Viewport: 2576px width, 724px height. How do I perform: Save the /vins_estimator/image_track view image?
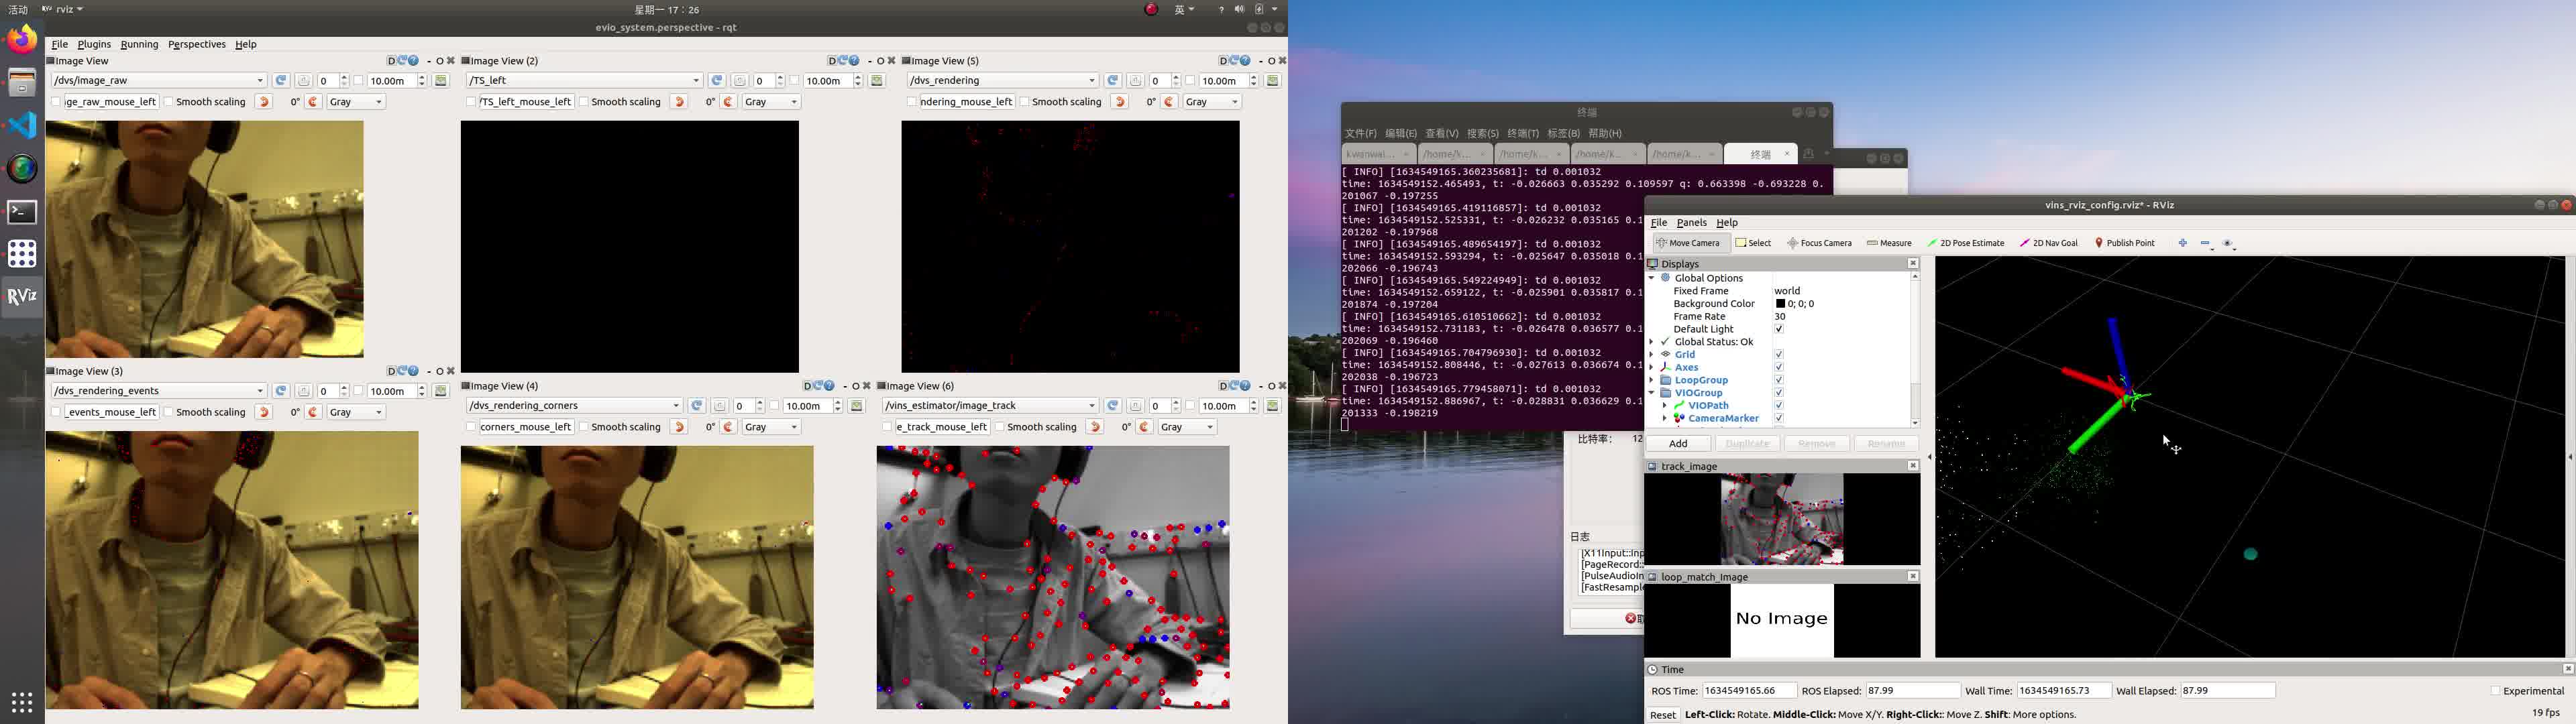(x=1273, y=405)
